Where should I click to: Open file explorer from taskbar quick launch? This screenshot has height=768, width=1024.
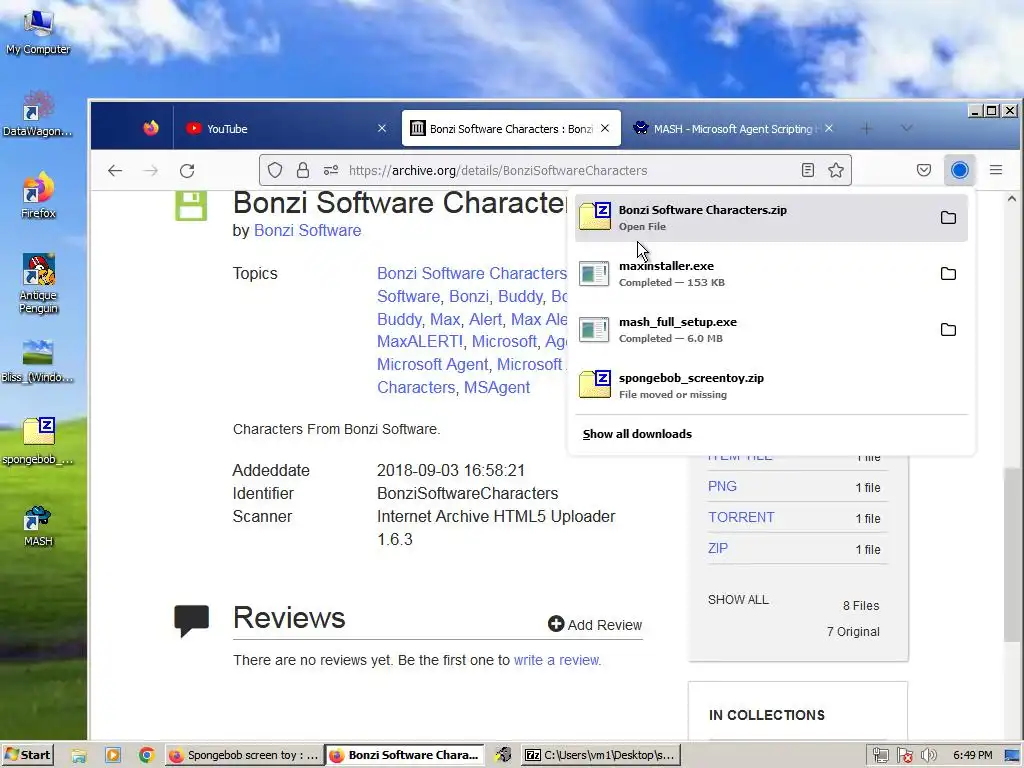(x=78, y=756)
